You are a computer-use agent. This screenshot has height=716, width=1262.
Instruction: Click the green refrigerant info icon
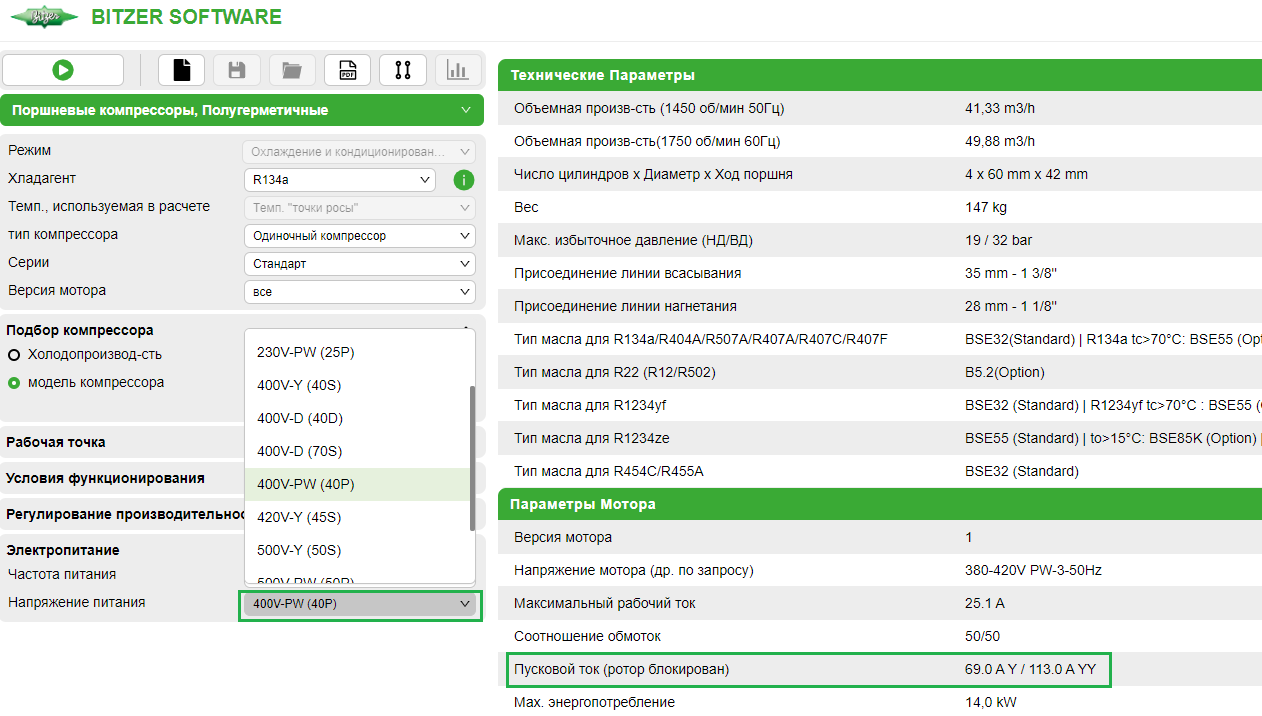[463, 180]
